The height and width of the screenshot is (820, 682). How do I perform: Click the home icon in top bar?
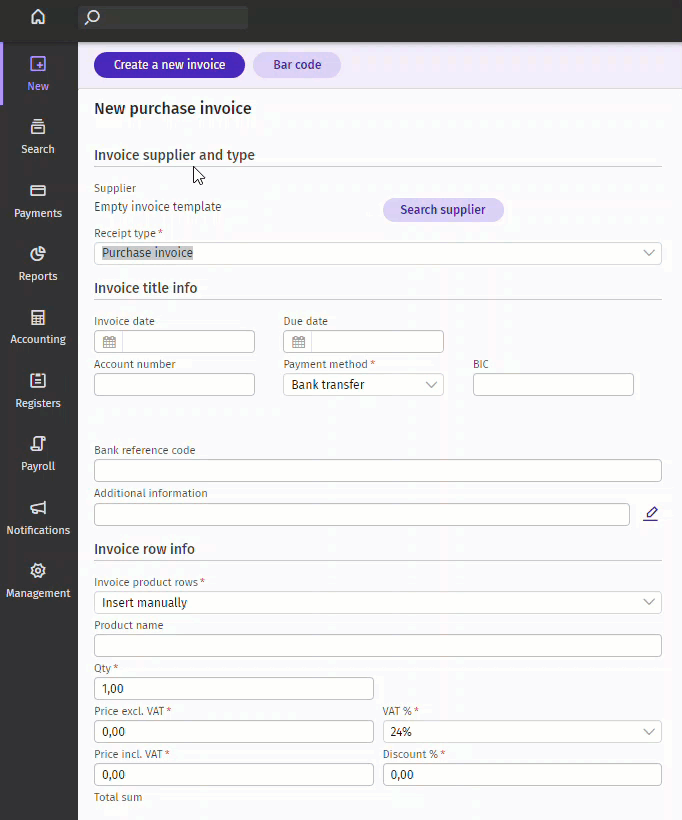click(38, 17)
